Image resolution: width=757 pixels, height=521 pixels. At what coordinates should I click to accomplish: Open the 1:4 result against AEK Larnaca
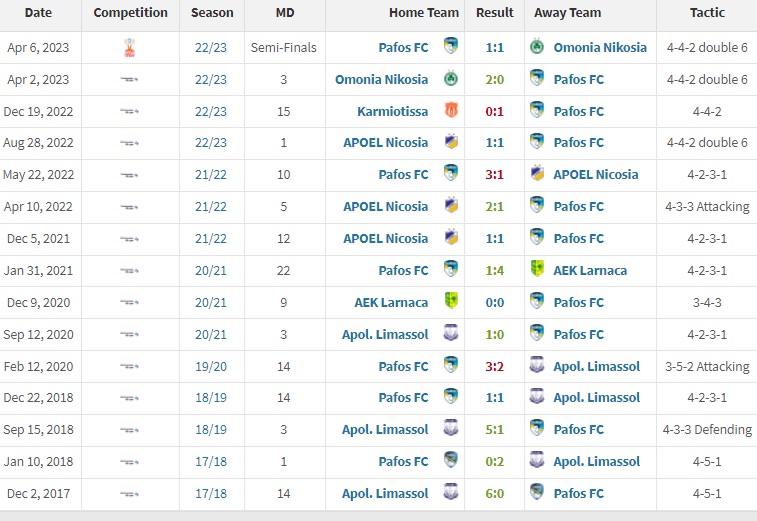(x=494, y=270)
